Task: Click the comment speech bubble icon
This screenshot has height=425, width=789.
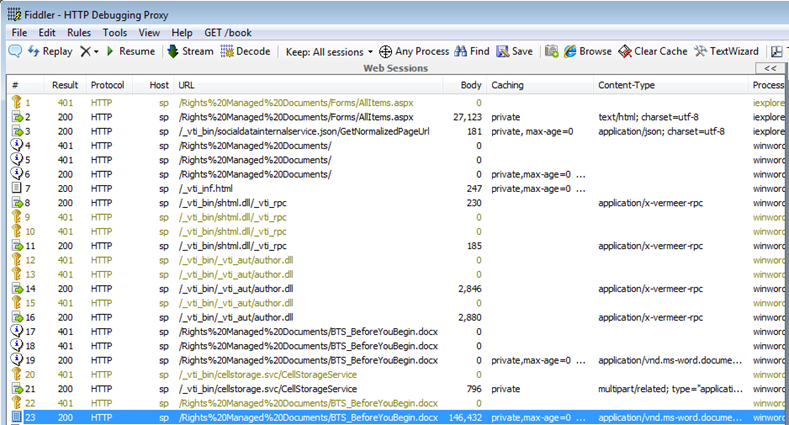Action: 14,51
